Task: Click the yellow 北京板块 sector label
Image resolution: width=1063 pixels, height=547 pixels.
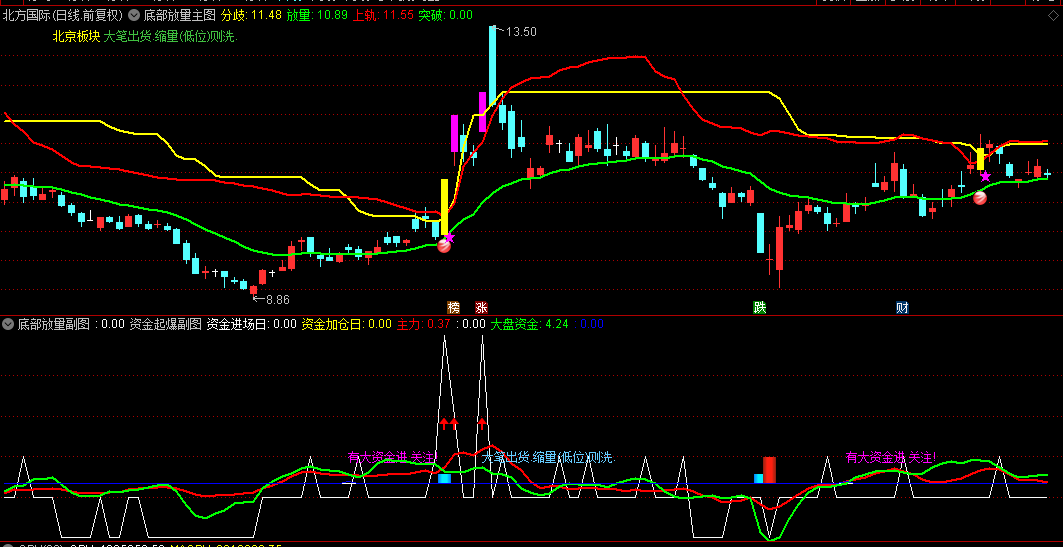Action: point(76,37)
